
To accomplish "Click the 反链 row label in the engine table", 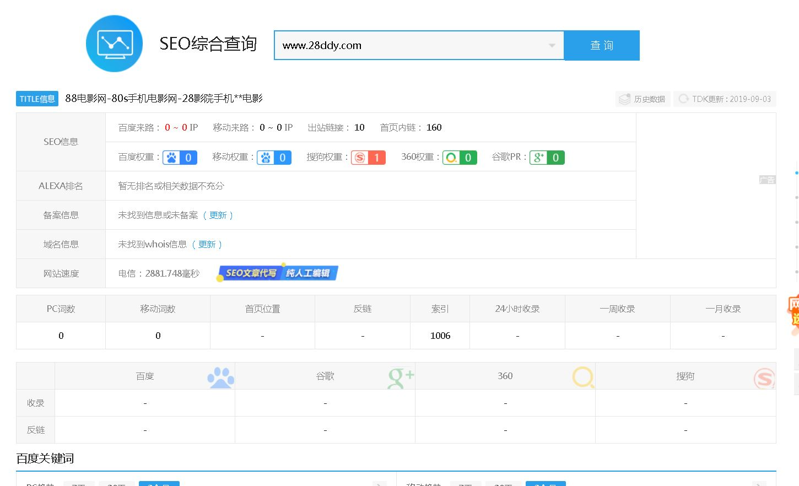I will click(x=36, y=430).
